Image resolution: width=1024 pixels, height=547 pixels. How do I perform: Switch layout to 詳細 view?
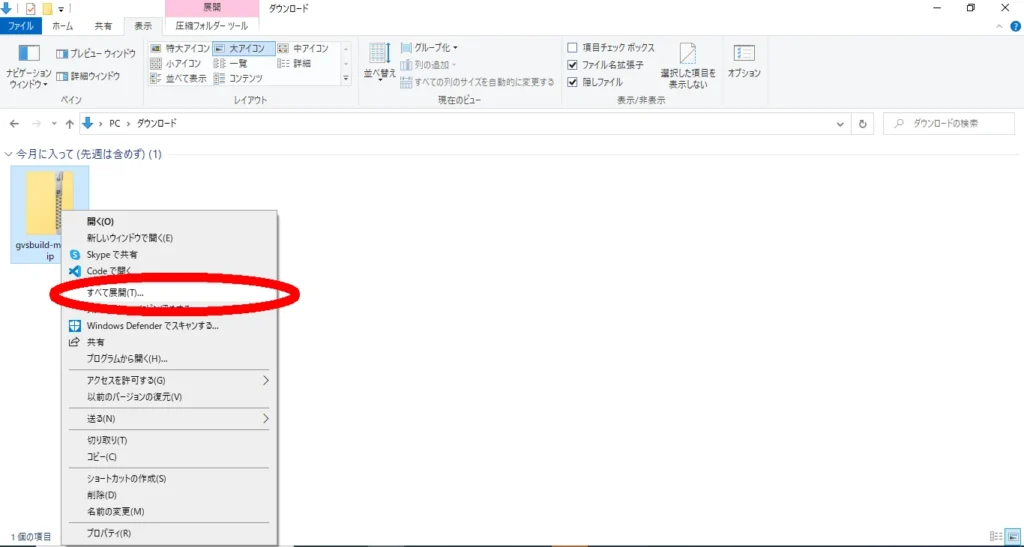294,63
